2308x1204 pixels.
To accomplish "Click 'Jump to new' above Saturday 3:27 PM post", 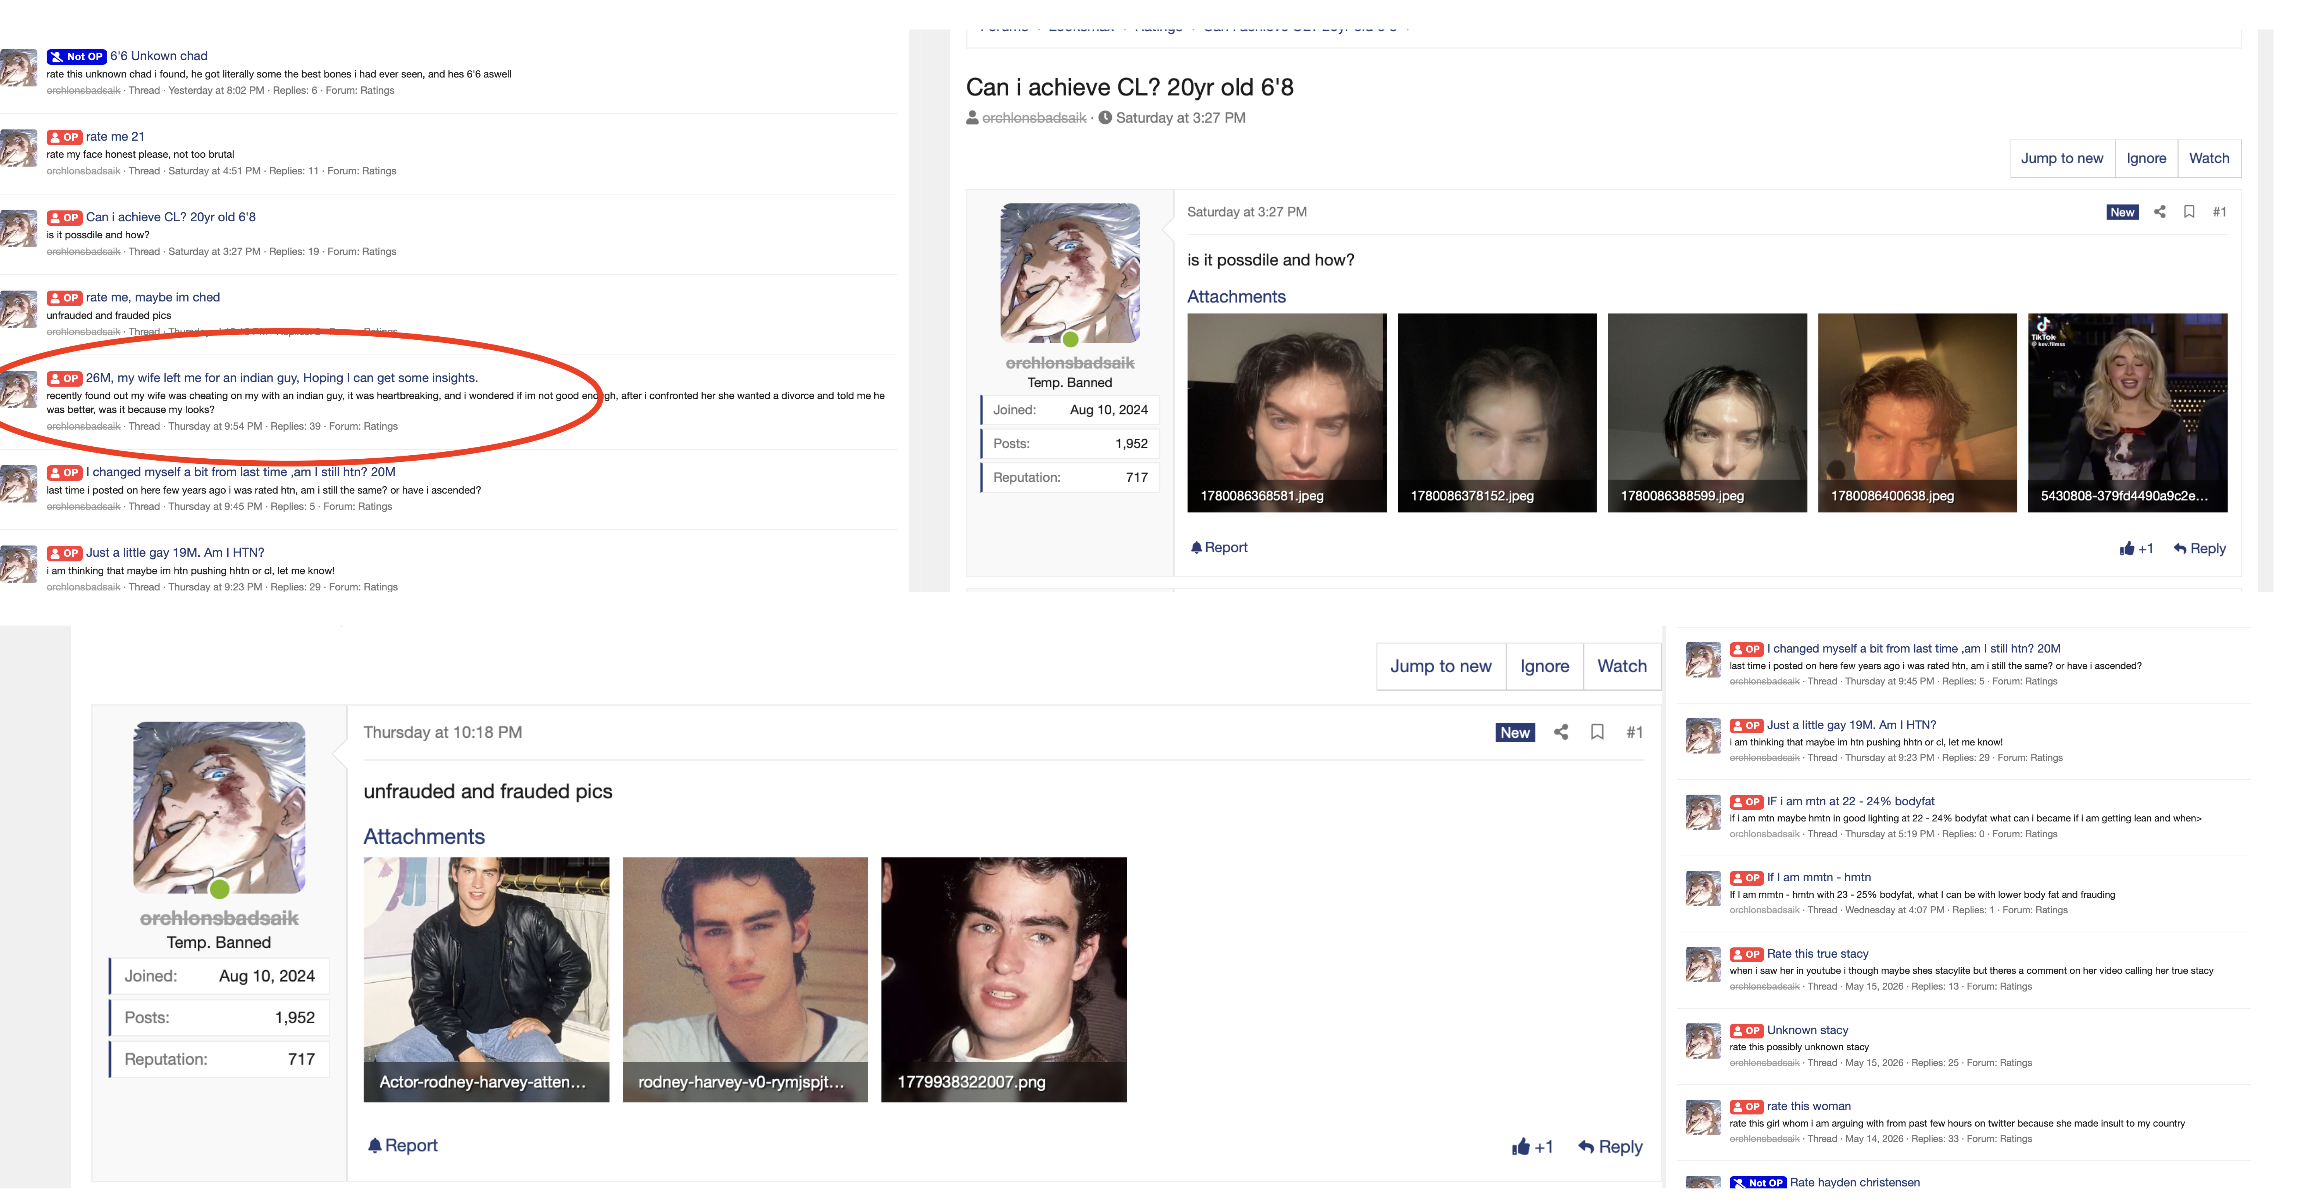I will (x=2062, y=158).
